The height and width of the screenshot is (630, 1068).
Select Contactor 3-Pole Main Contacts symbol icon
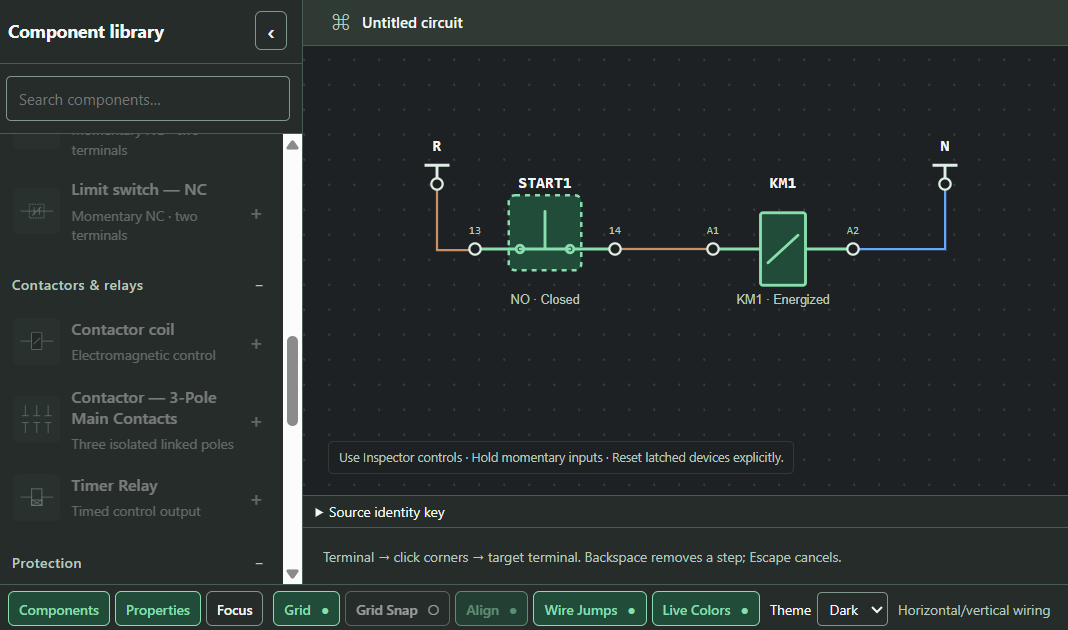click(37, 420)
